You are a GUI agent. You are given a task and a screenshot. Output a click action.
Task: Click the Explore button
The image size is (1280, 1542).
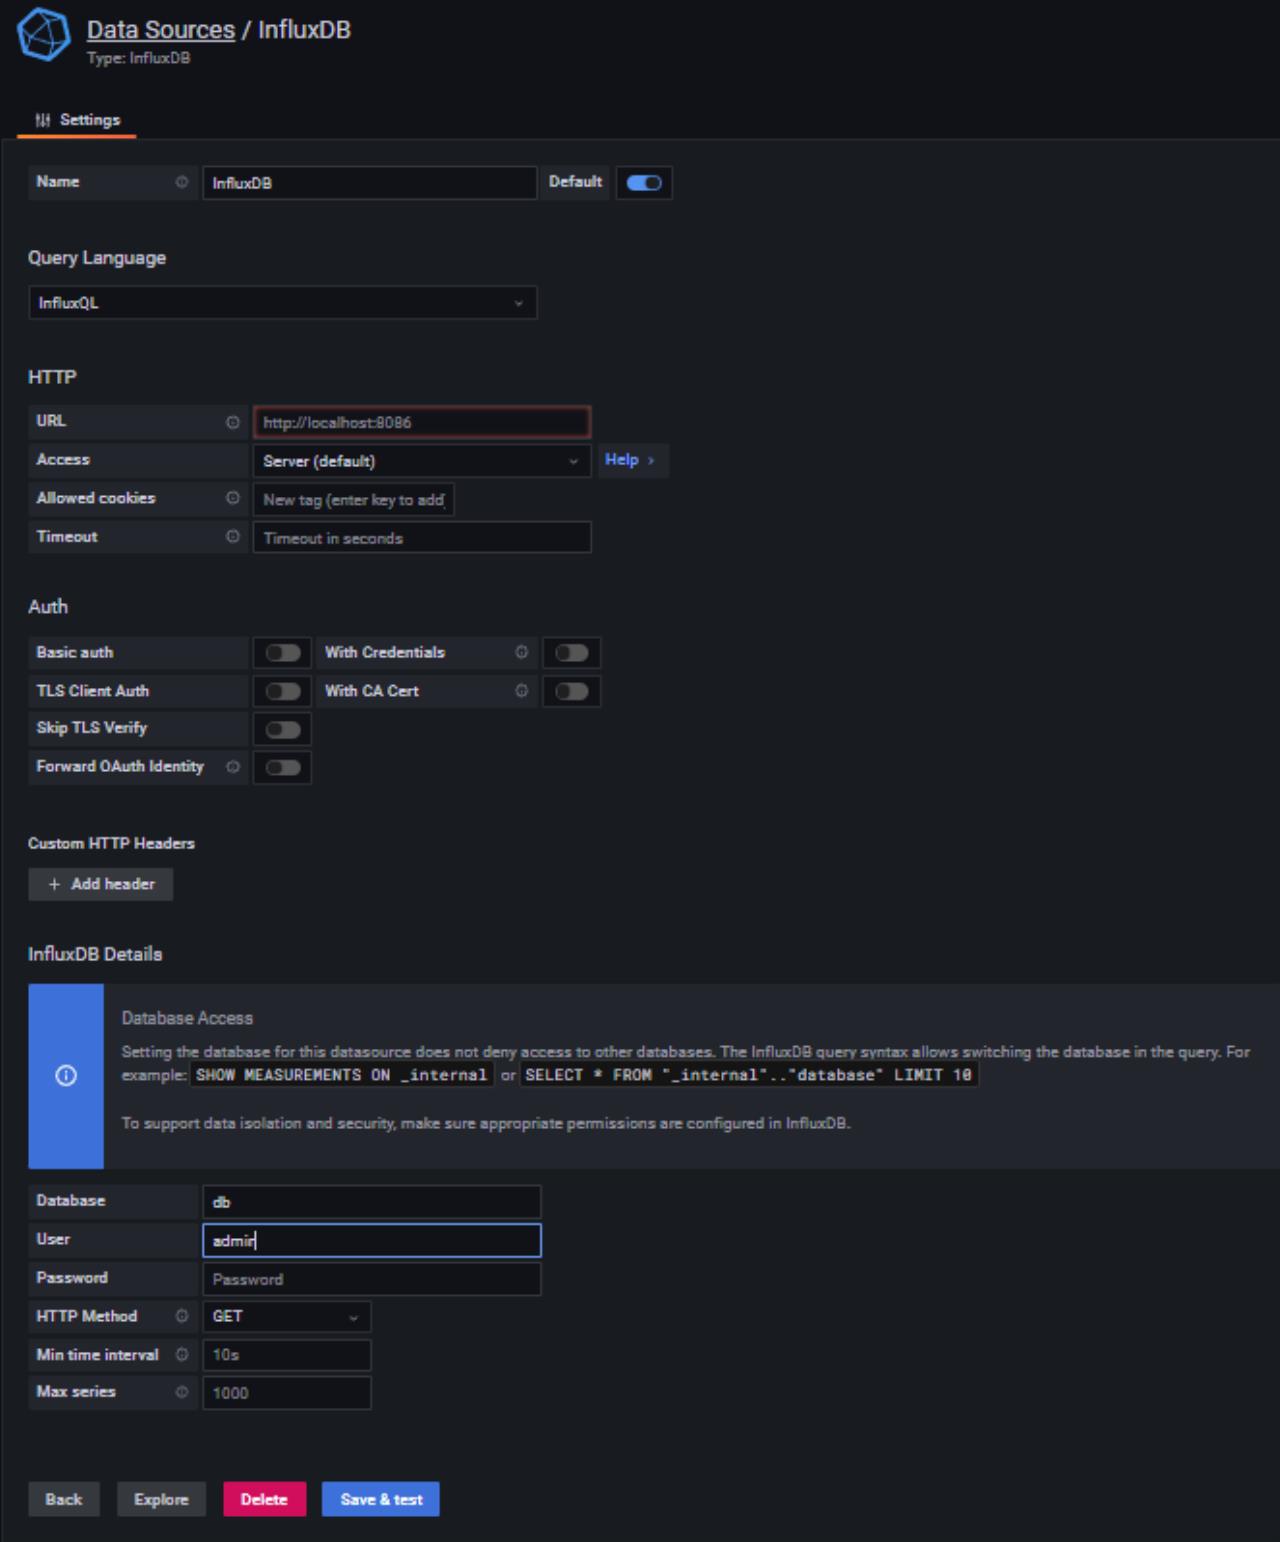161,1499
